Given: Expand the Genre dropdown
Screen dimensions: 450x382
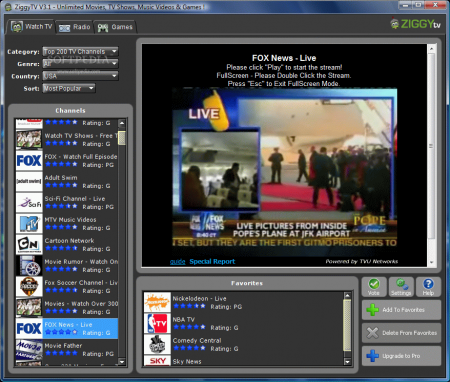Looking at the screenshot, I should [x=80, y=64].
